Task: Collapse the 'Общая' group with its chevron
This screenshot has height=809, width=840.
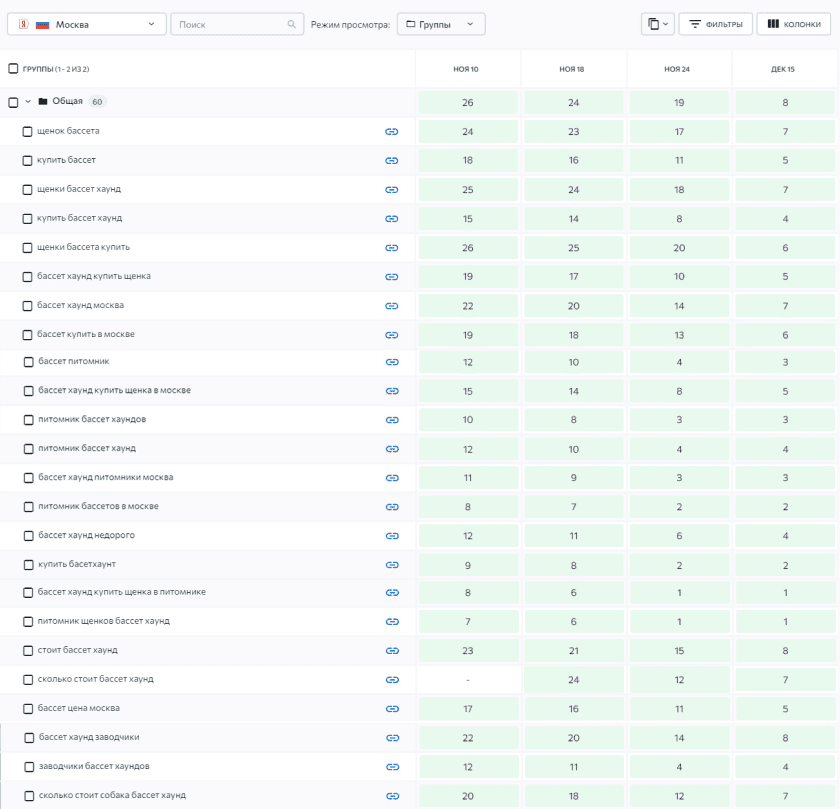Action: point(28,102)
